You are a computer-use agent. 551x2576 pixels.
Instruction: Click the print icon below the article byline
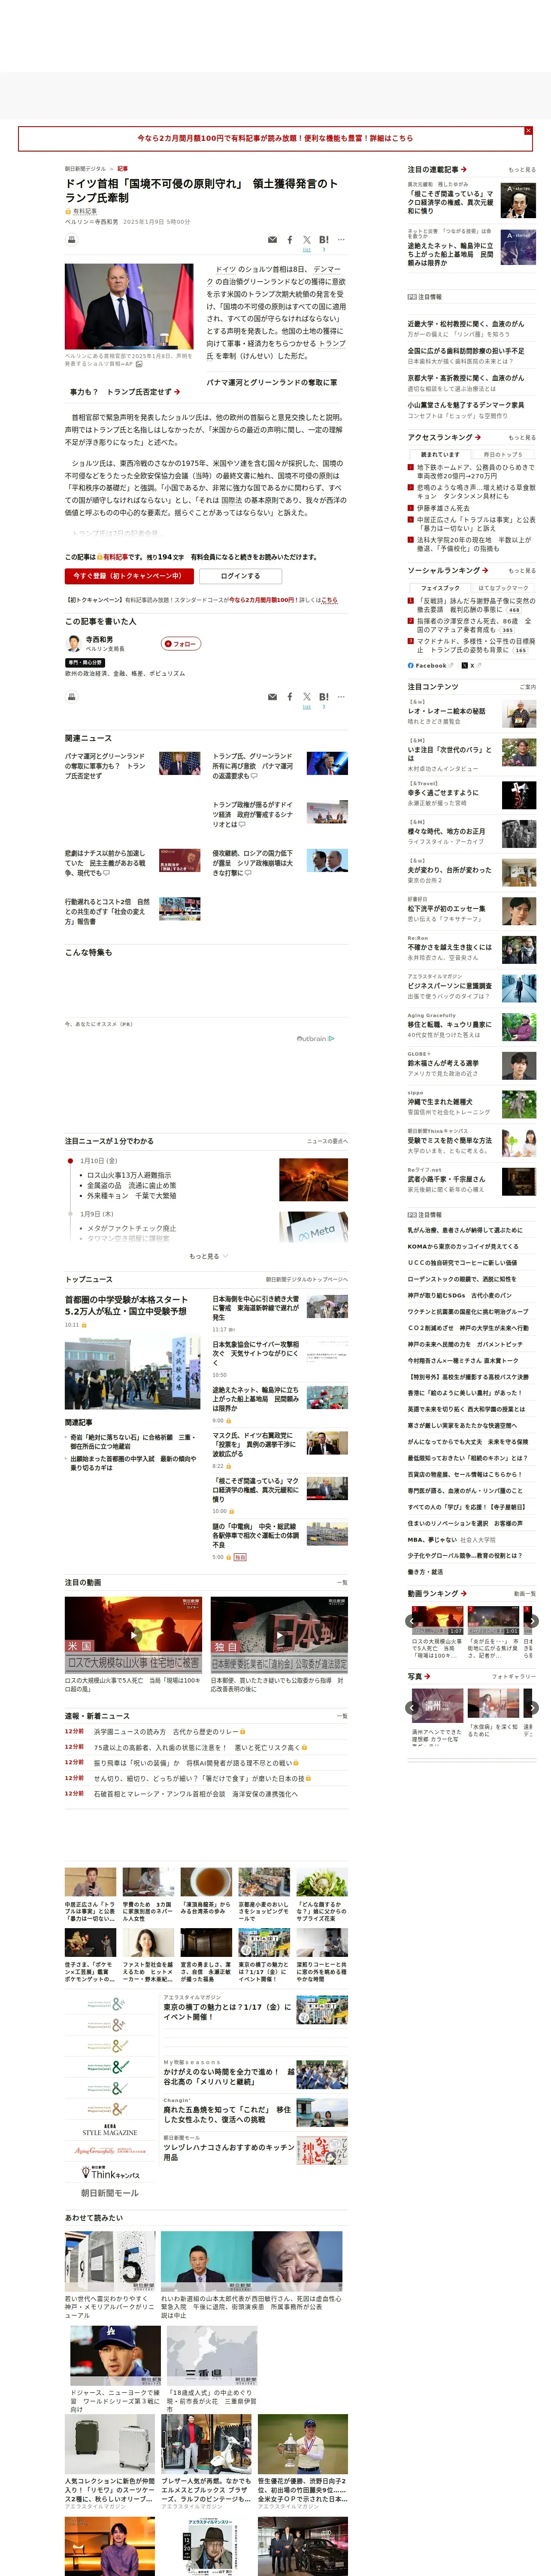[71, 240]
